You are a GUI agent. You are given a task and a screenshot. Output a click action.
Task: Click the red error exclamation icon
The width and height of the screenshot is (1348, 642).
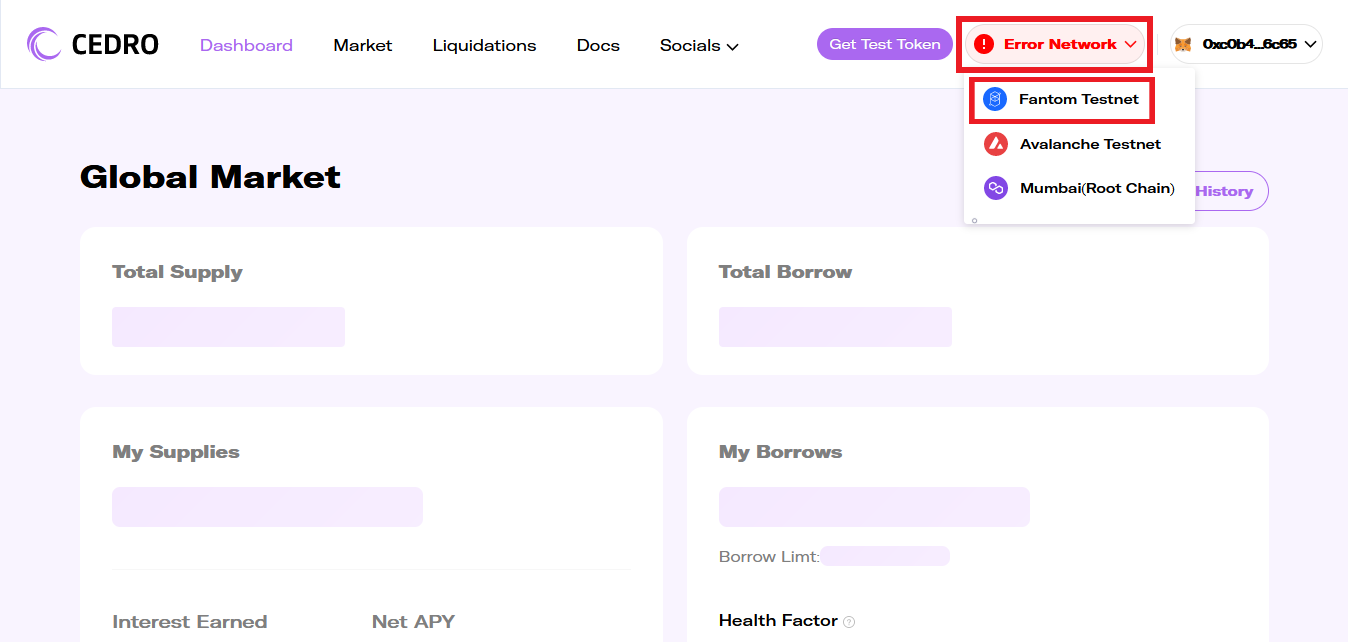pyautogui.click(x=984, y=44)
